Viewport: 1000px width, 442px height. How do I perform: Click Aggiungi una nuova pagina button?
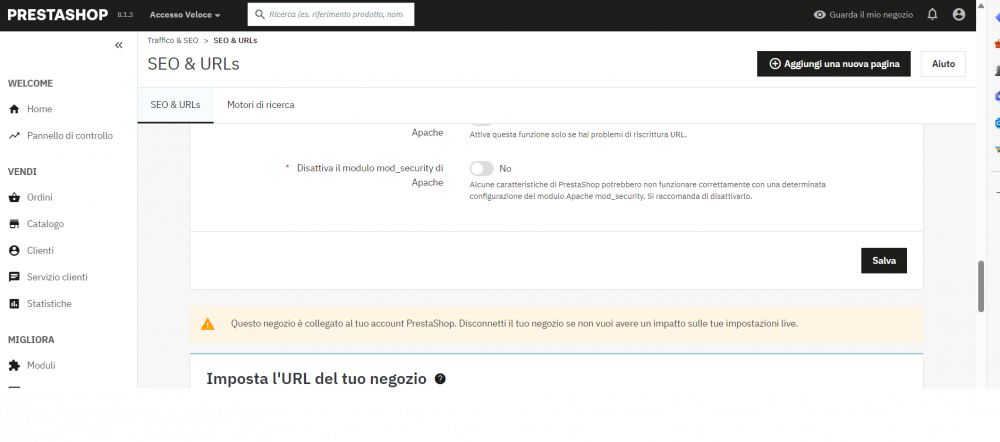(x=834, y=64)
